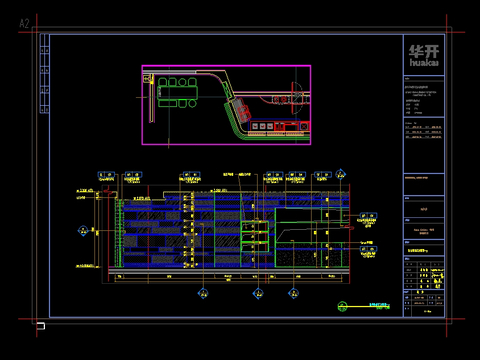Click the lower blue callout tag right of elevation

(x=368, y=249)
